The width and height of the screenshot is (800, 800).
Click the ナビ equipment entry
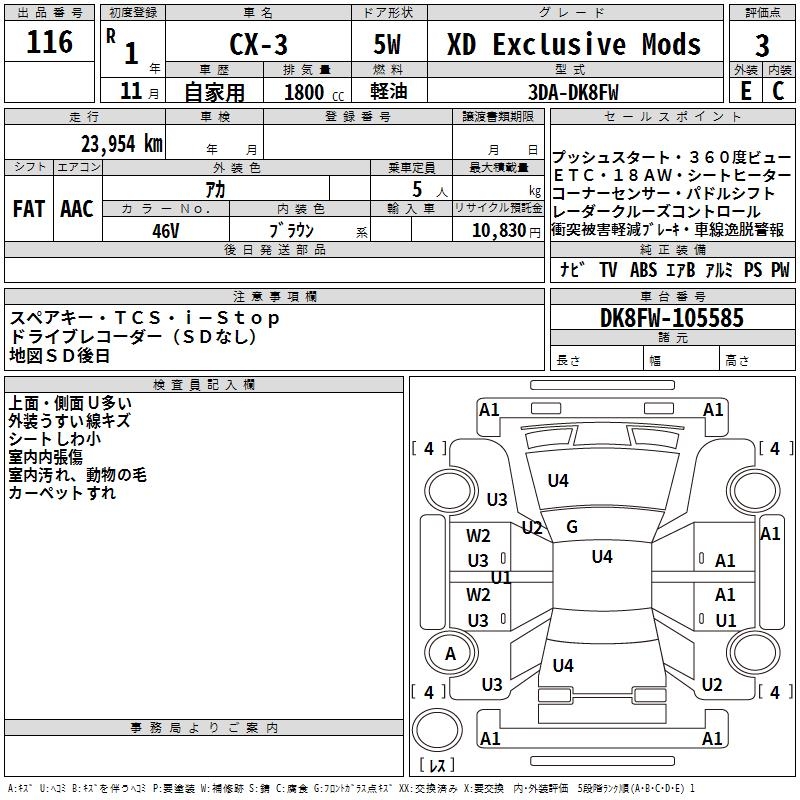point(572,269)
